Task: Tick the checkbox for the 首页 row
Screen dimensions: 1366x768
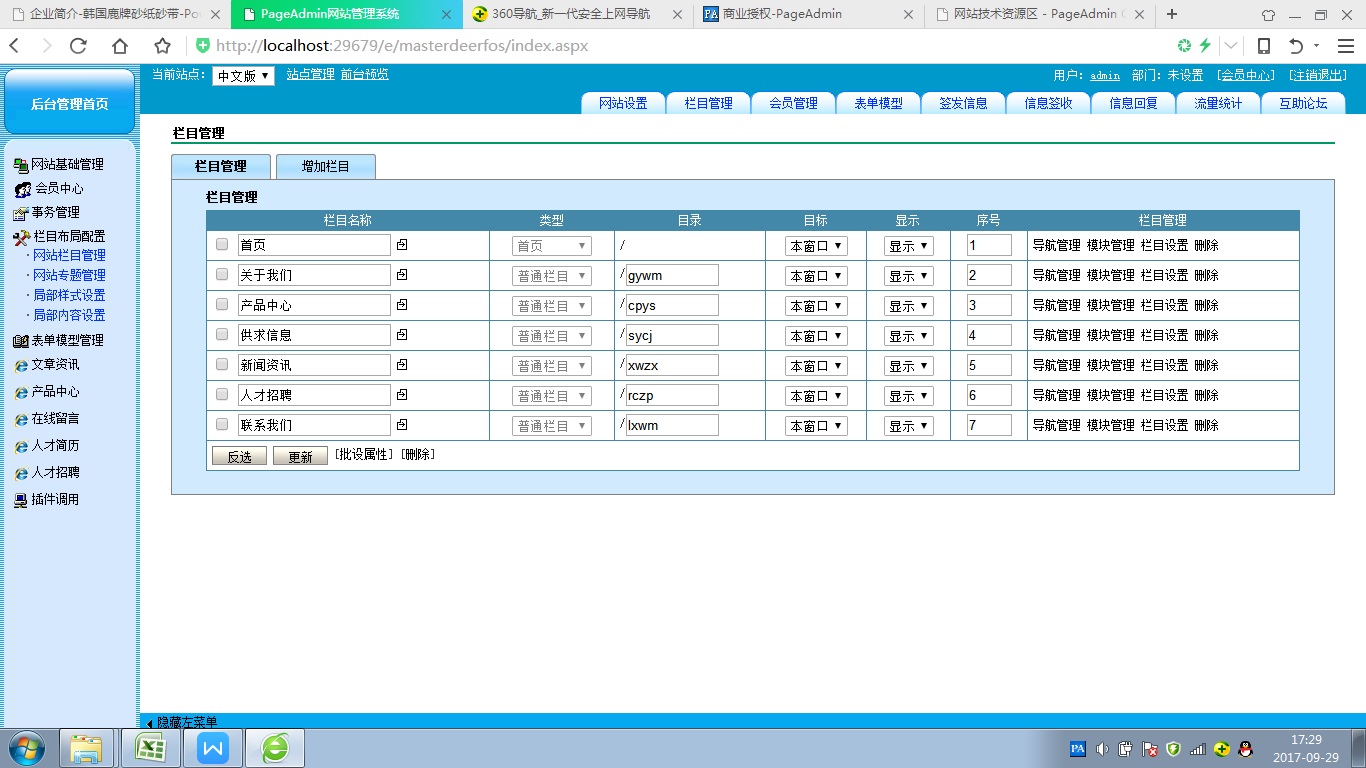Action: click(x=222, y=245)
